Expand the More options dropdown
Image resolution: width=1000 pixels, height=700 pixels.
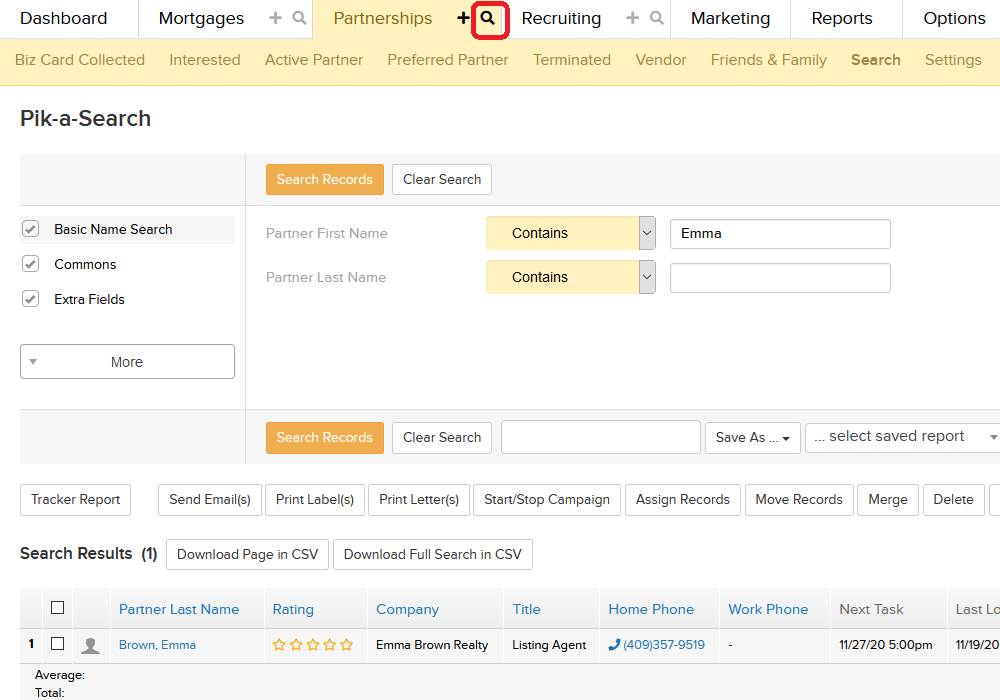[x=128, y=361]
